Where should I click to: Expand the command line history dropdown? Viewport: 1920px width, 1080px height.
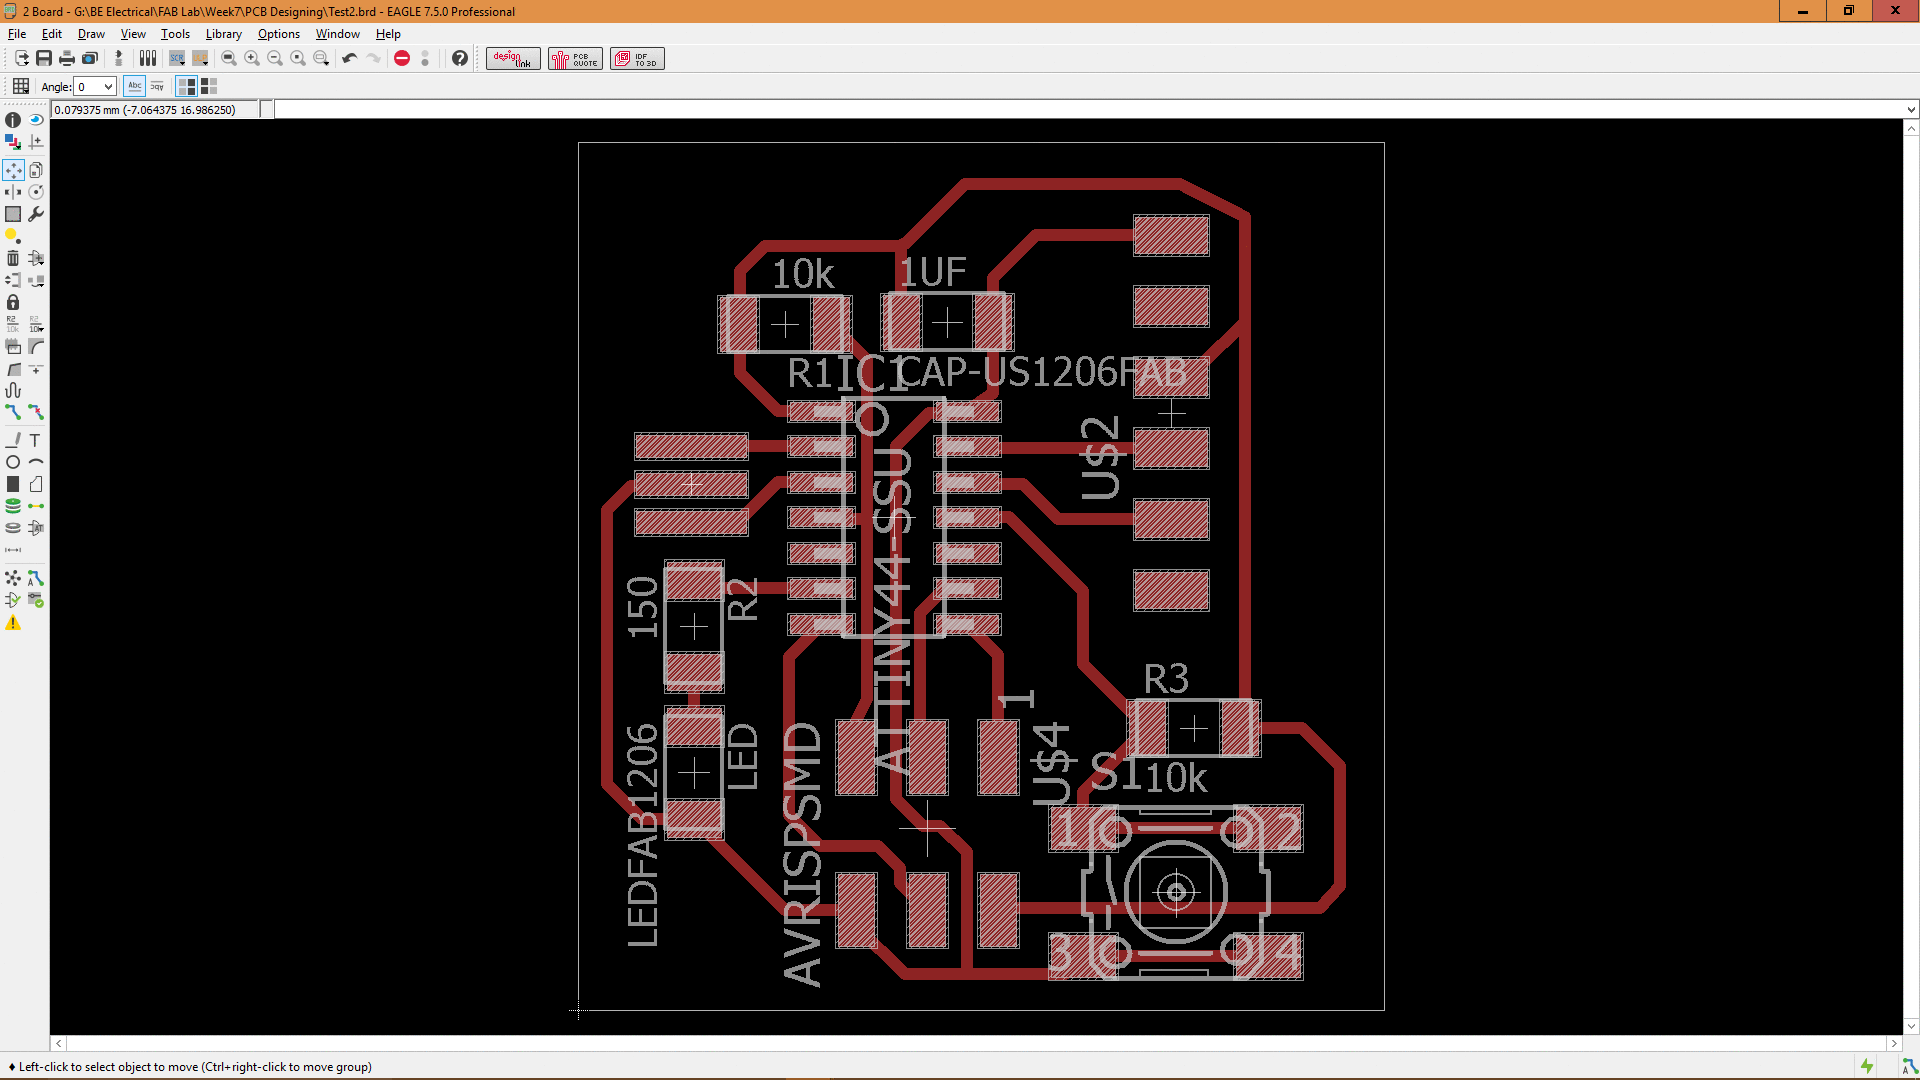click(1910, 110)
